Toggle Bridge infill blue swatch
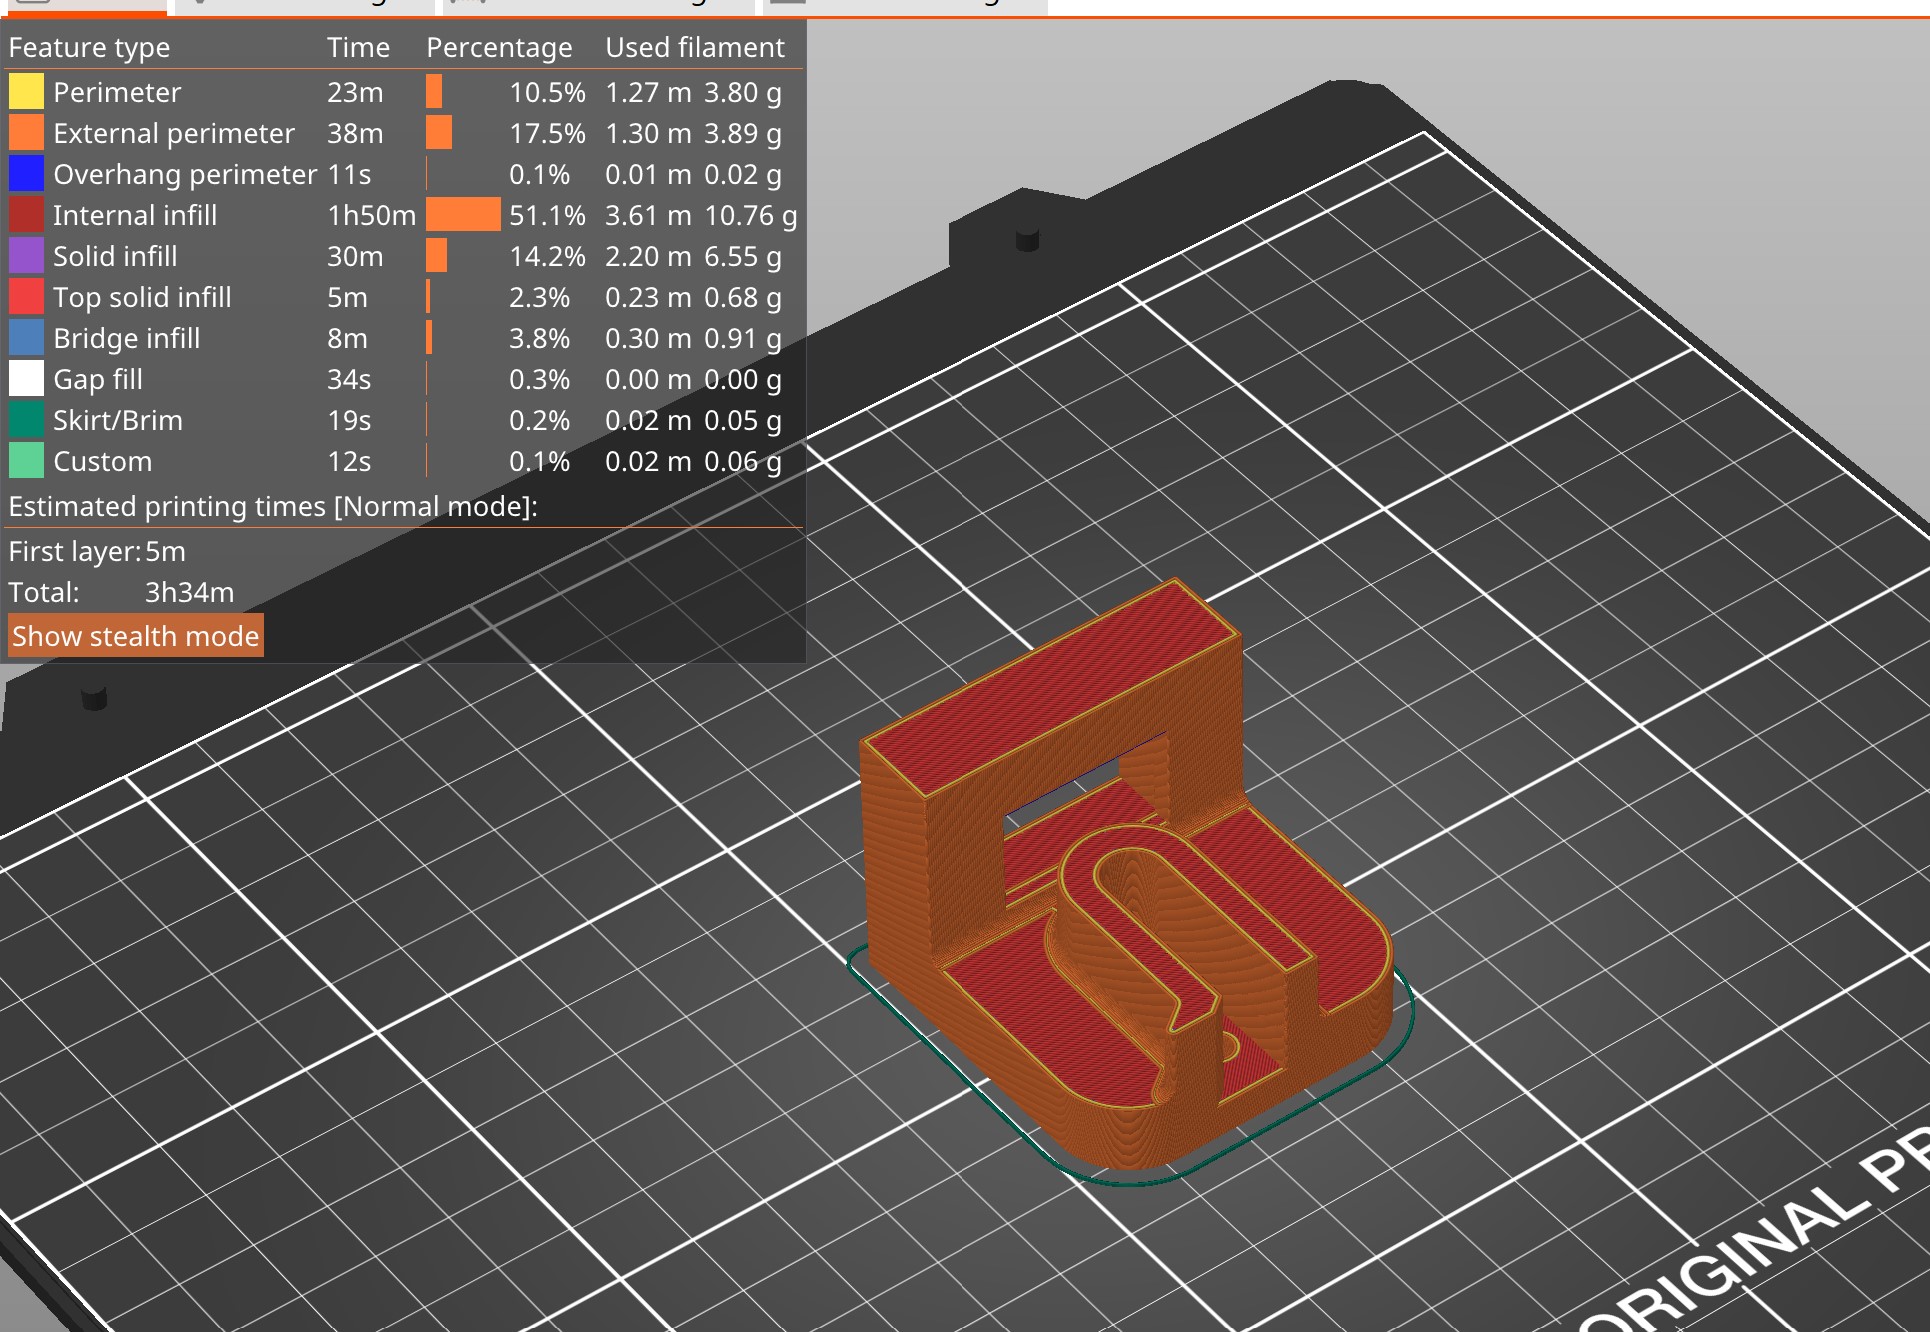Viewport: 1930px width, 1332px height. (26, 338)
